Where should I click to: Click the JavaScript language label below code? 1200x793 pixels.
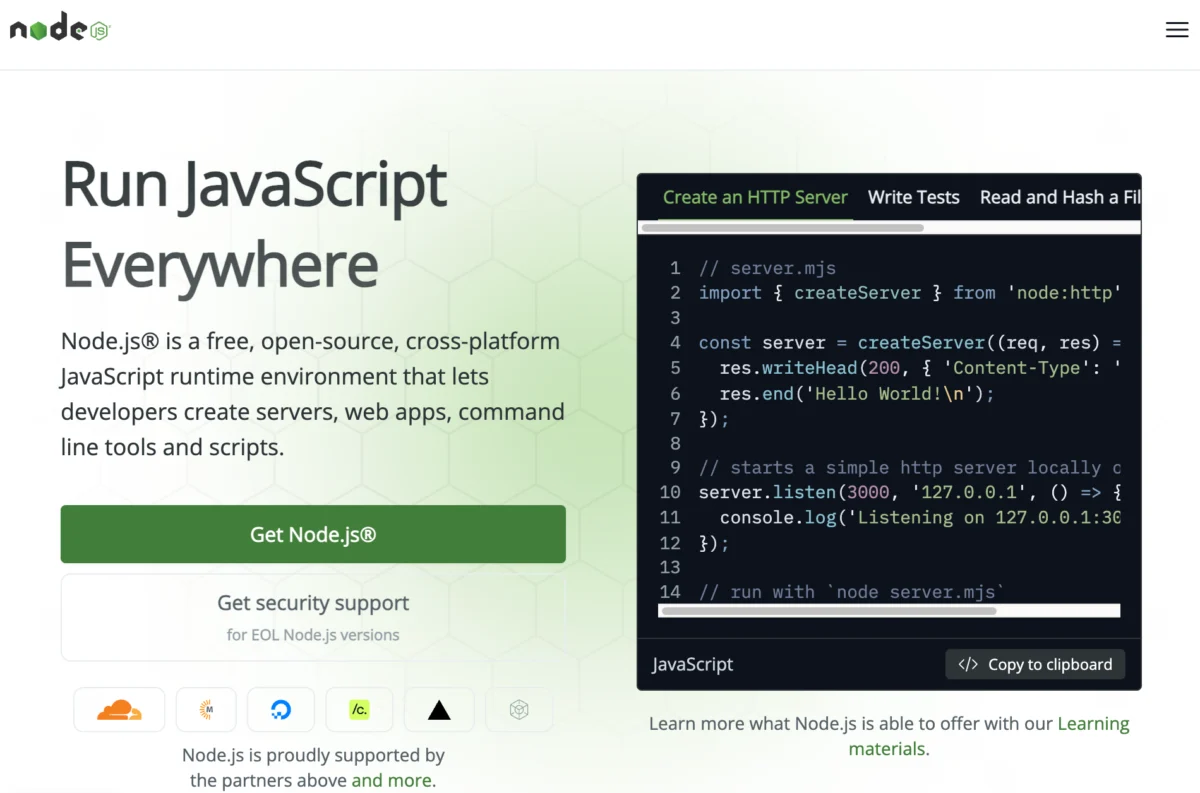693,664
